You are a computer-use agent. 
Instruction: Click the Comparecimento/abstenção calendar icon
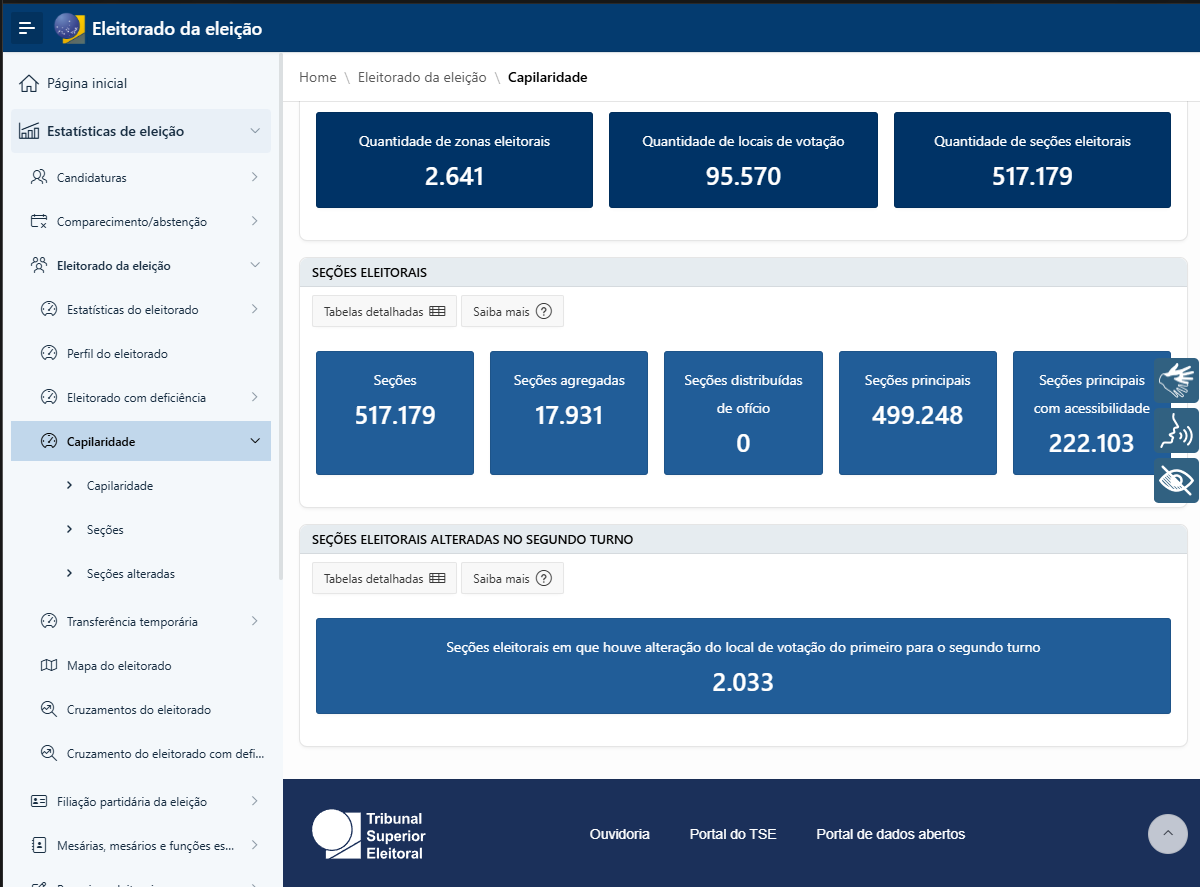[39, 221]
